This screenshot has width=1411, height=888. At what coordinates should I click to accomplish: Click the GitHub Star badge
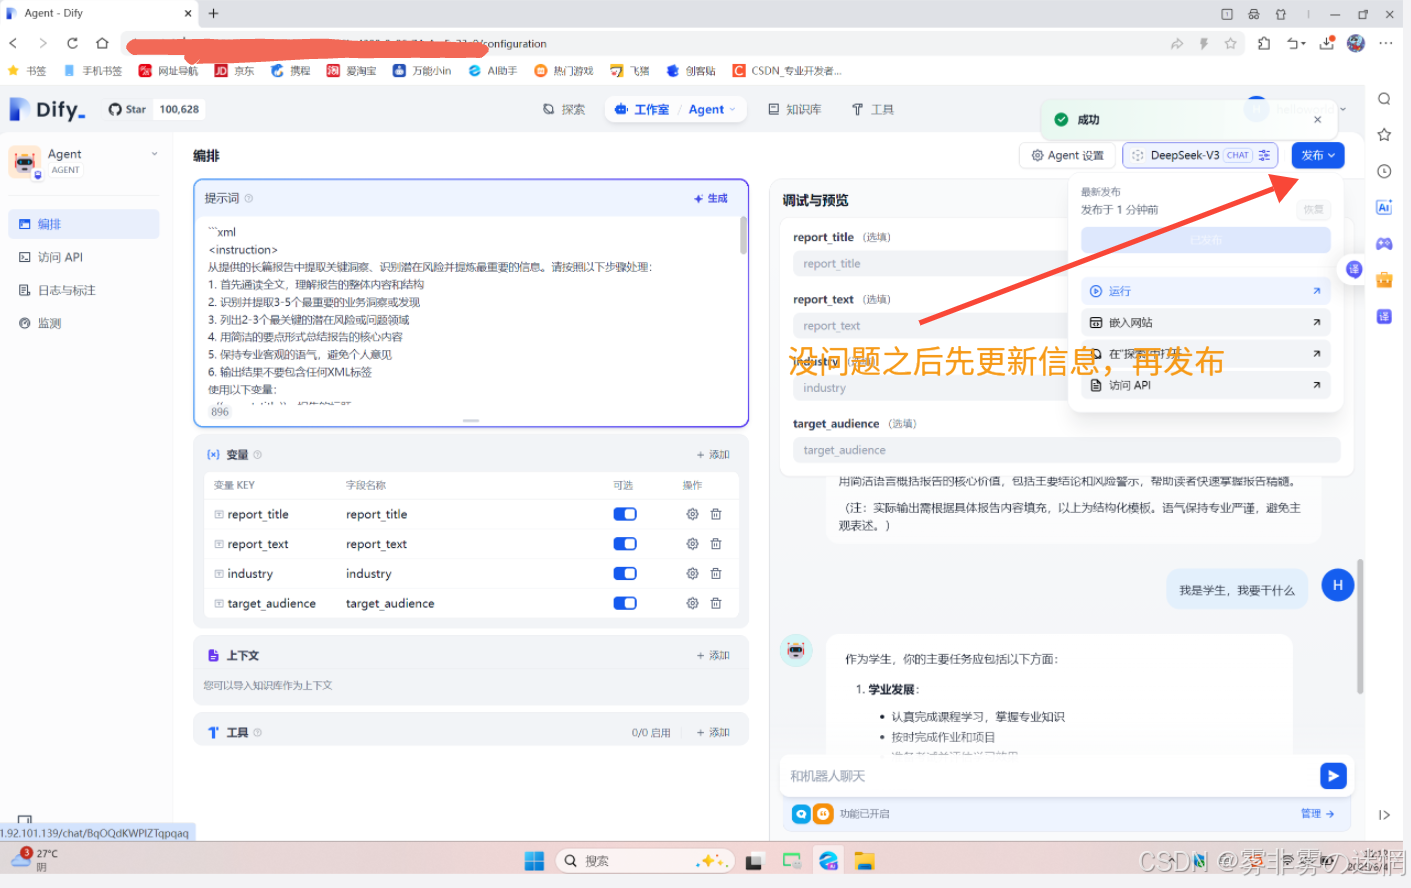pyautogui.click(x=154, y=109)
